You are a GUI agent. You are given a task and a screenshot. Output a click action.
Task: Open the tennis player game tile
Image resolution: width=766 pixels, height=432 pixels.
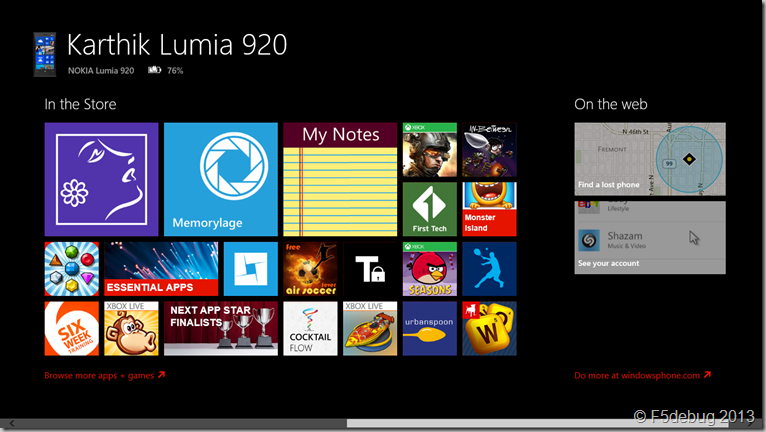tap(489, 268)
